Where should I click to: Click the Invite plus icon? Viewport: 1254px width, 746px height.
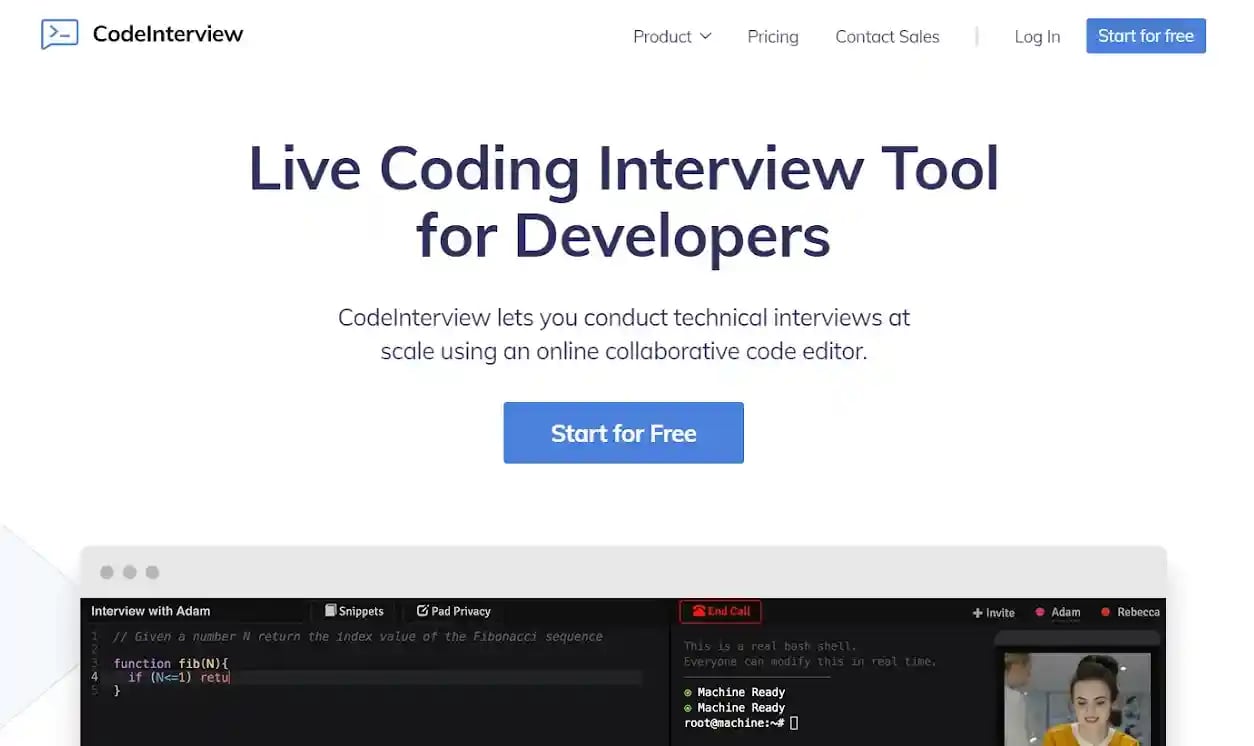(977, 611)
